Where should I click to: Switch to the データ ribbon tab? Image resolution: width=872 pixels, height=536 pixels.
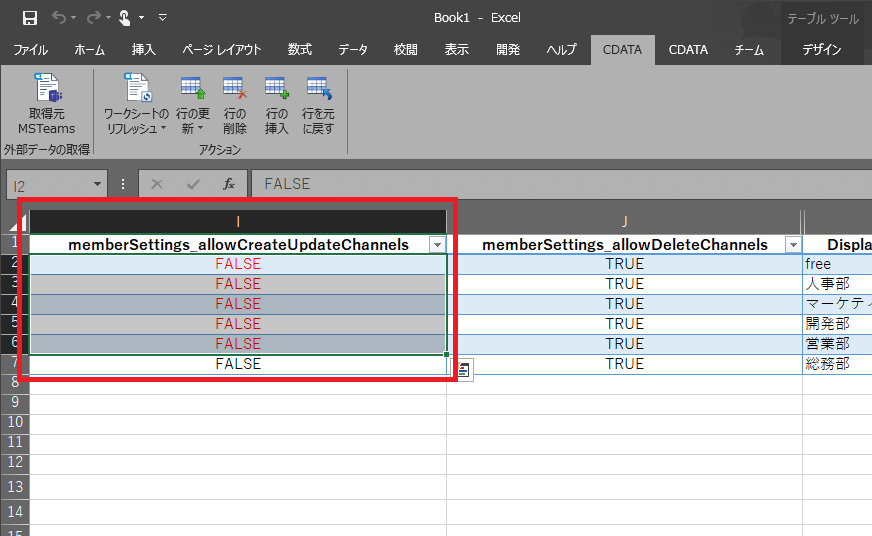pyautogui.click(x=353, y=49)
